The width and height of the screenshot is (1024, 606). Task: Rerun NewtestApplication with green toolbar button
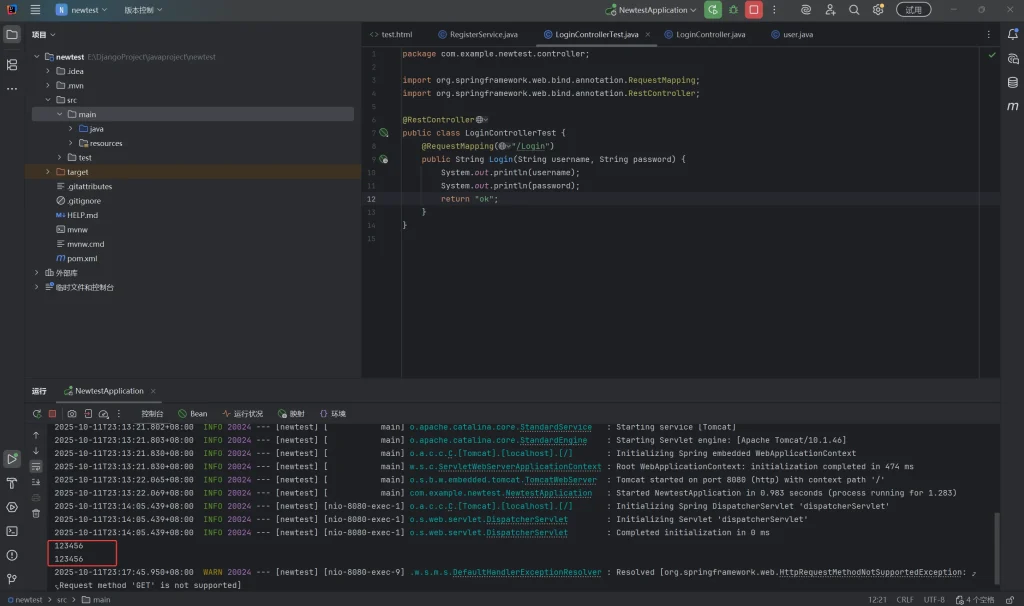(712, 10)
